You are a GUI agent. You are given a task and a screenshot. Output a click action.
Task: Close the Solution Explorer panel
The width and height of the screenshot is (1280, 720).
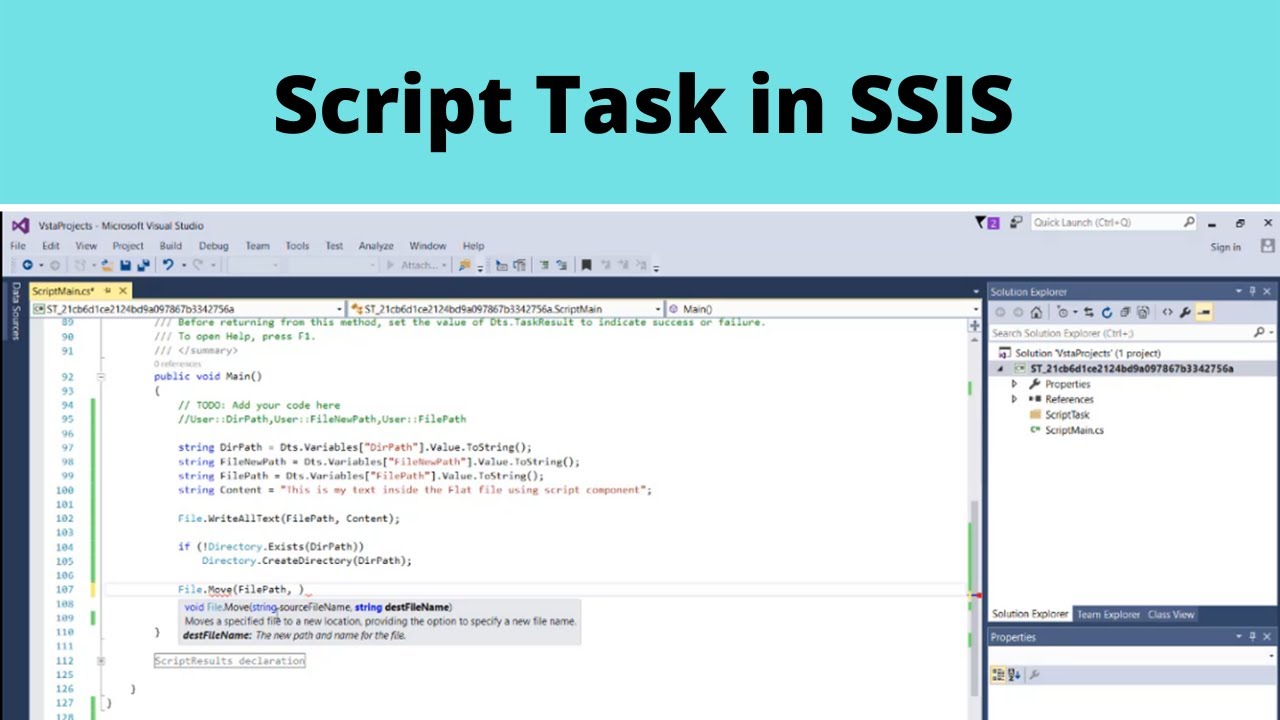point(1268,291)
